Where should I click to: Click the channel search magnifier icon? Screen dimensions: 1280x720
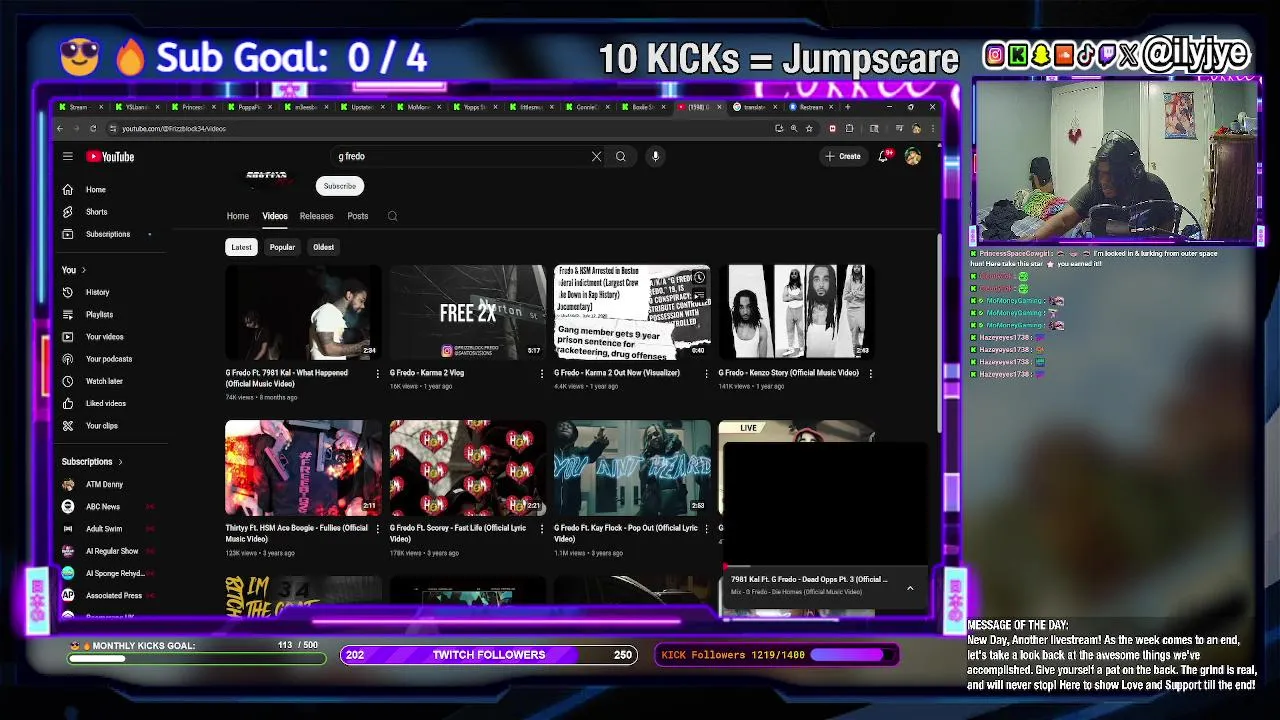tap(392, 216)
